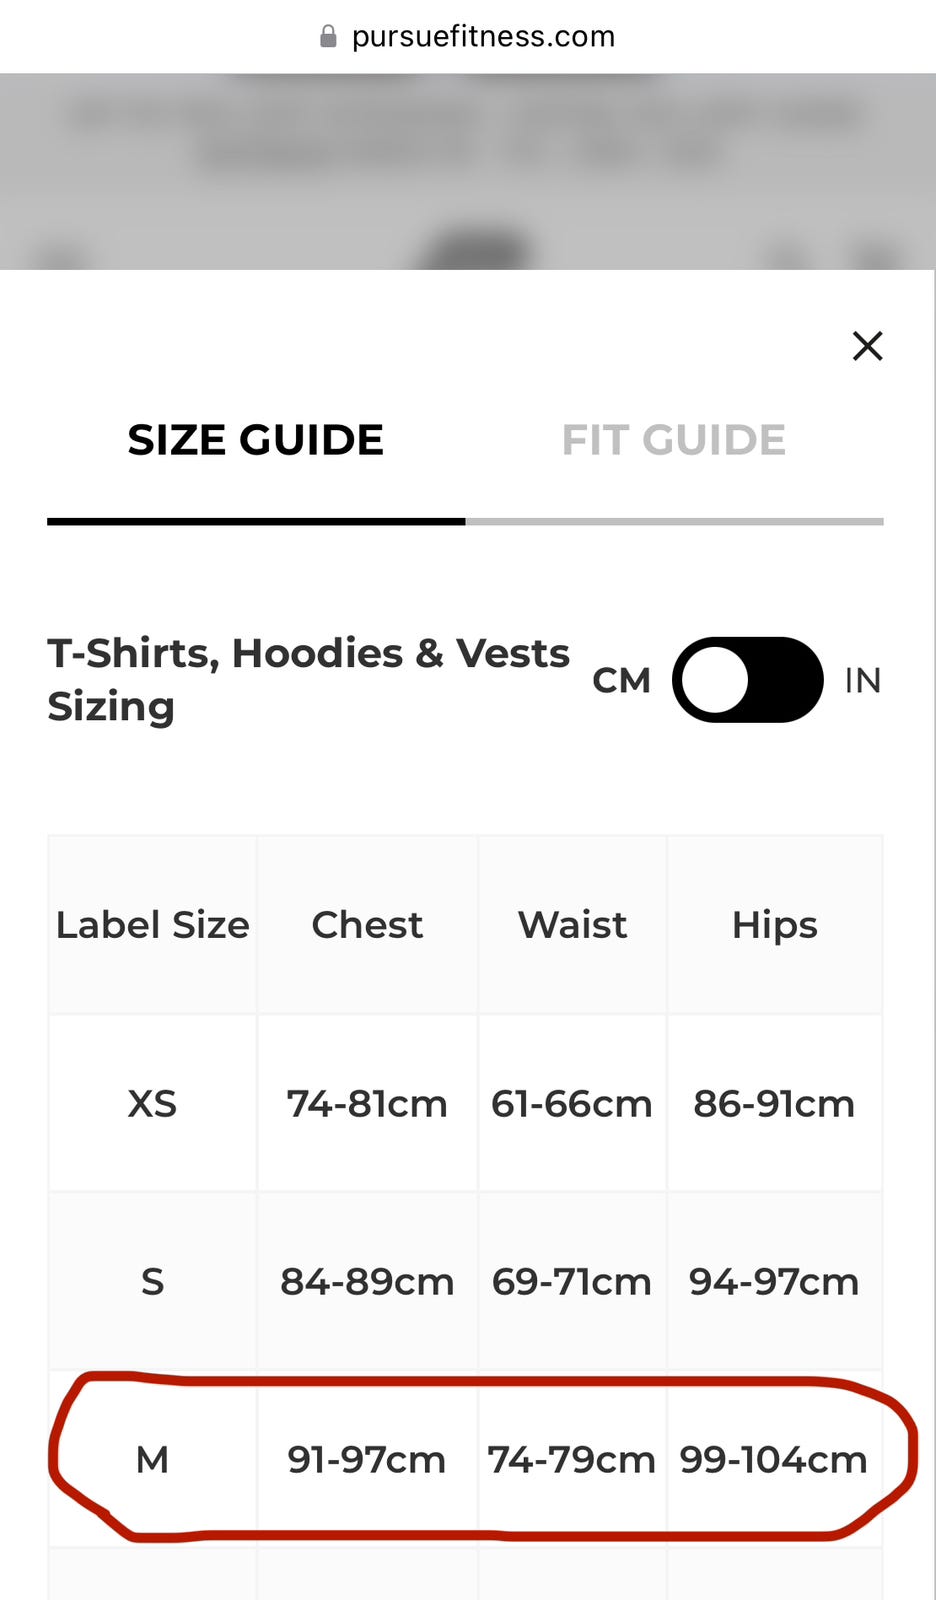The height and width of the screenshot is (1600, 936).
Task: Click the T-Shirts, Hoodies & Vests Sizing heading
Action: [x=308, y=680]
